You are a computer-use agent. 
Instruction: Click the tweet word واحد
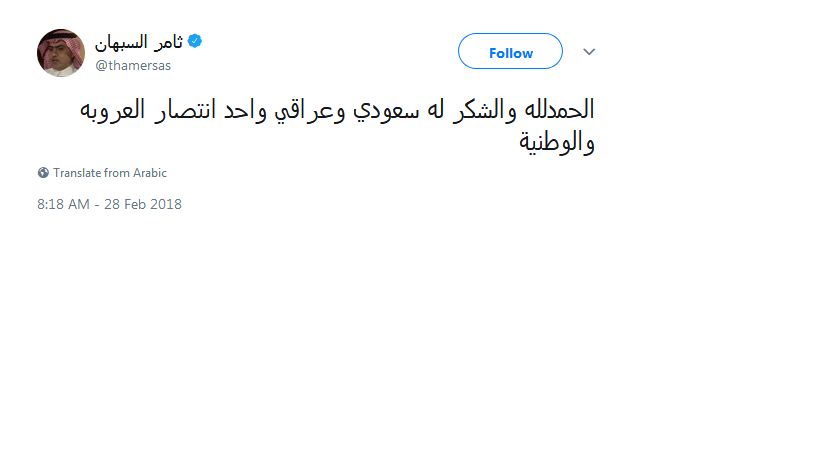pyautogui.click(x=245, y=111)
